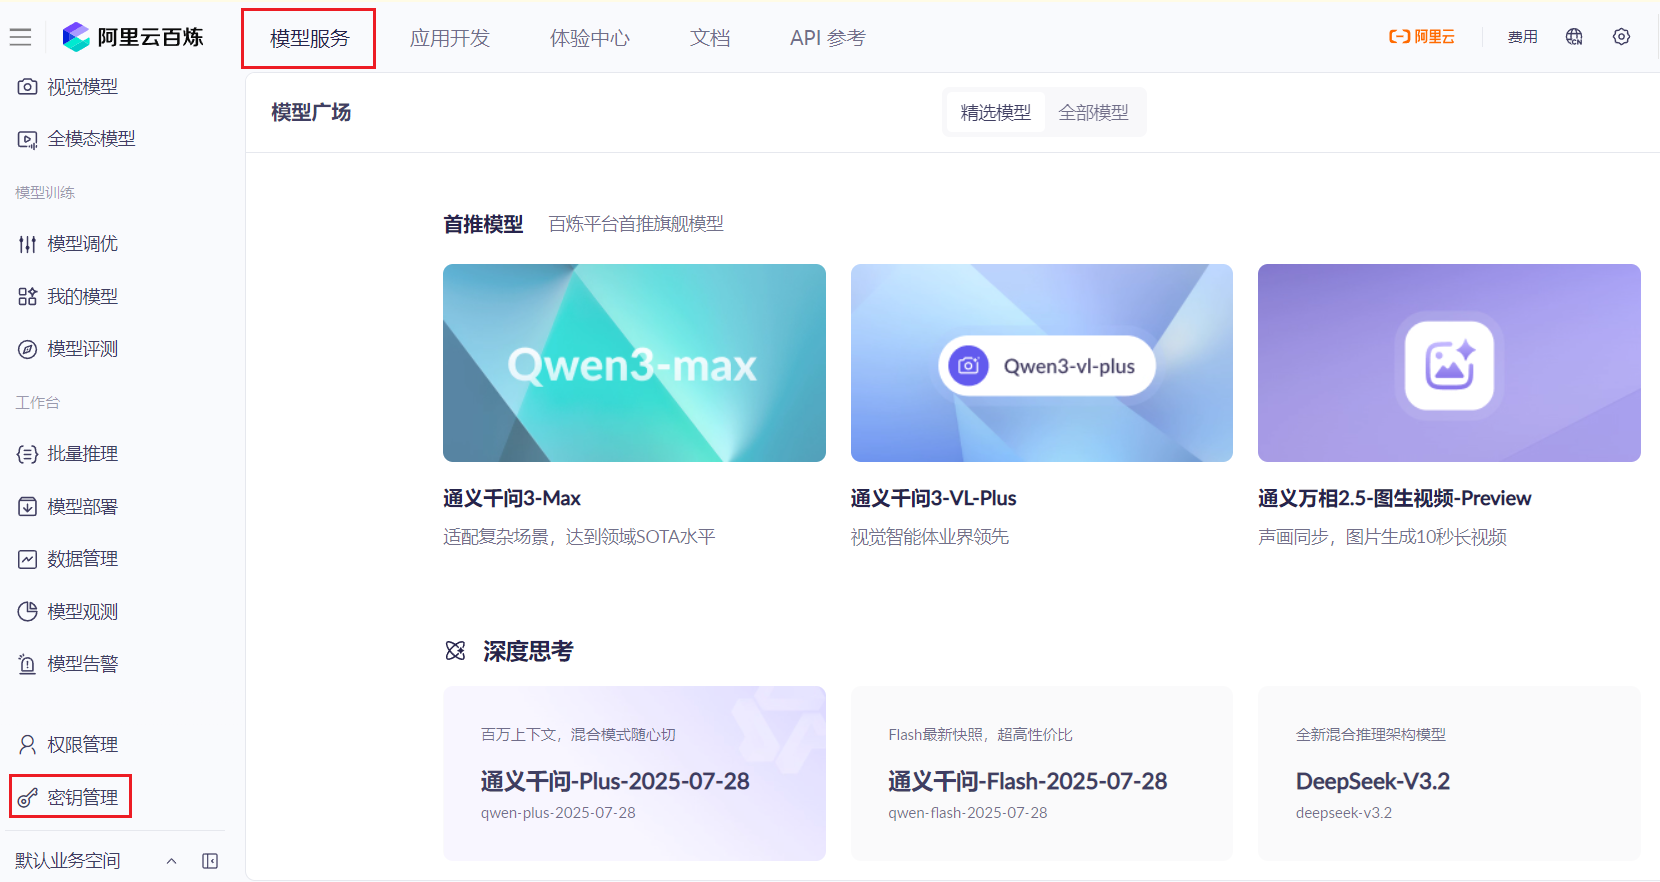Go to 模型调优 in sidebar
Screen dimensions: 1660x882
click(x=83, y=244)
